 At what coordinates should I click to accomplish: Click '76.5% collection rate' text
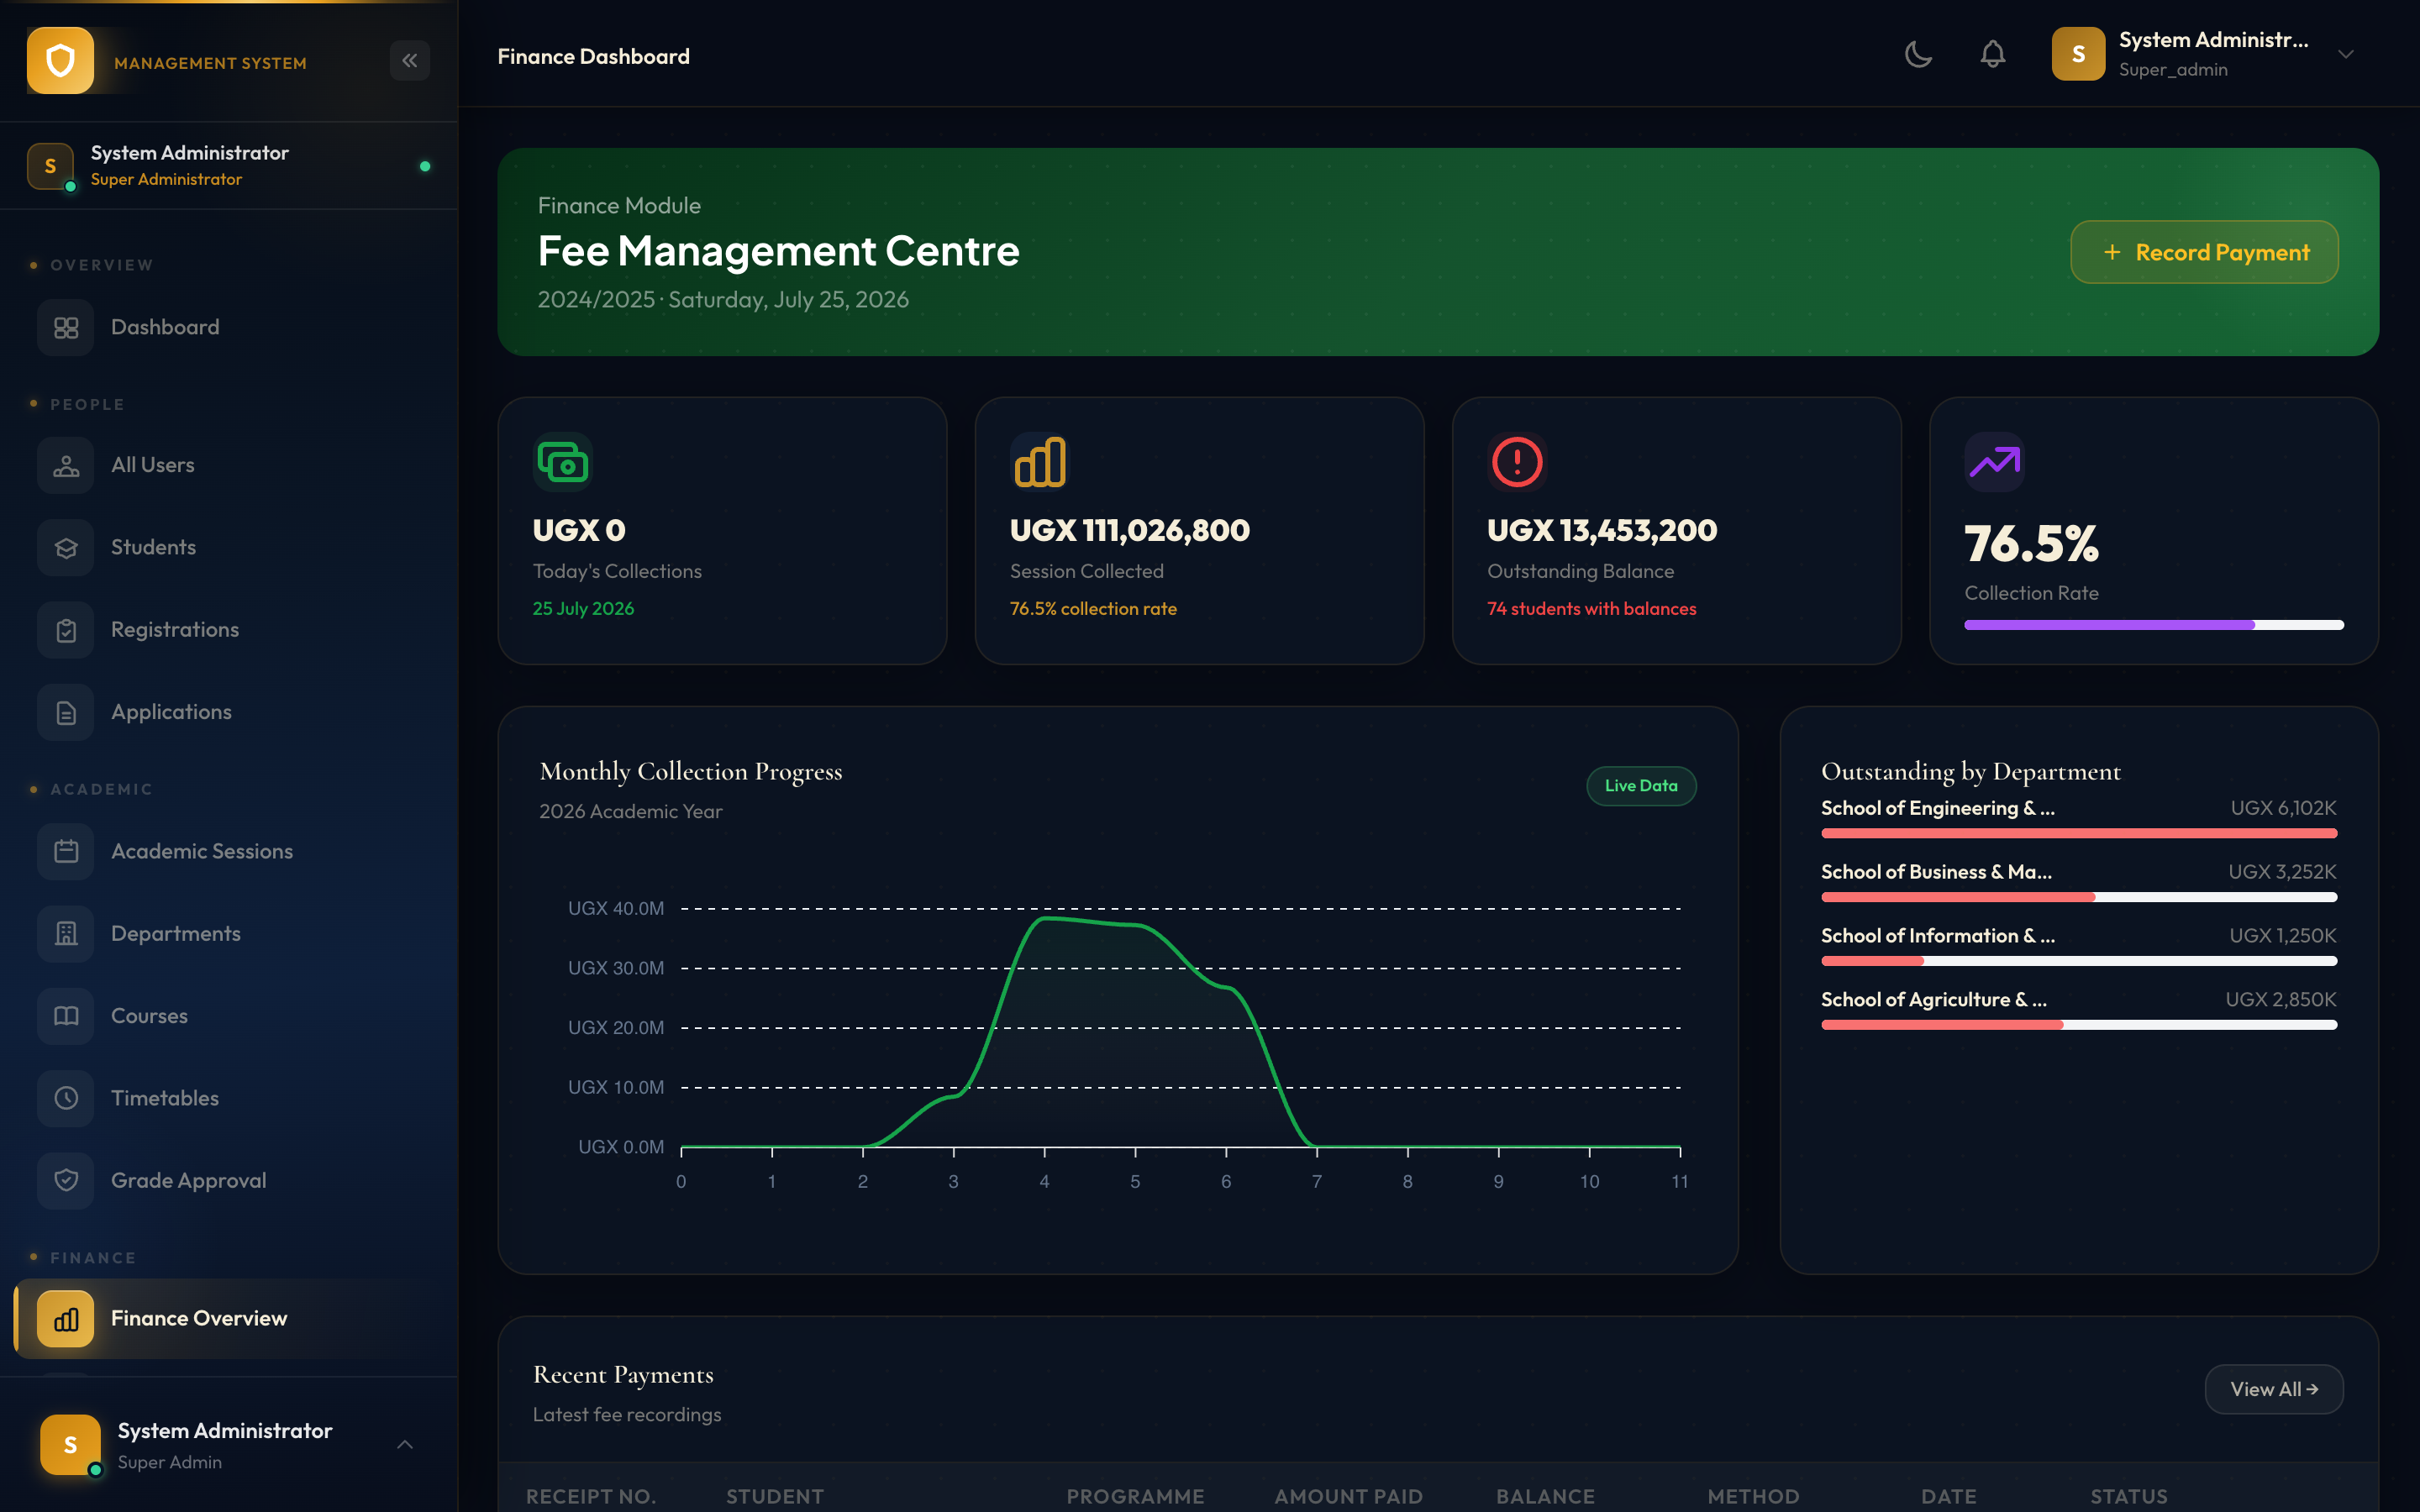[1093, 609]
